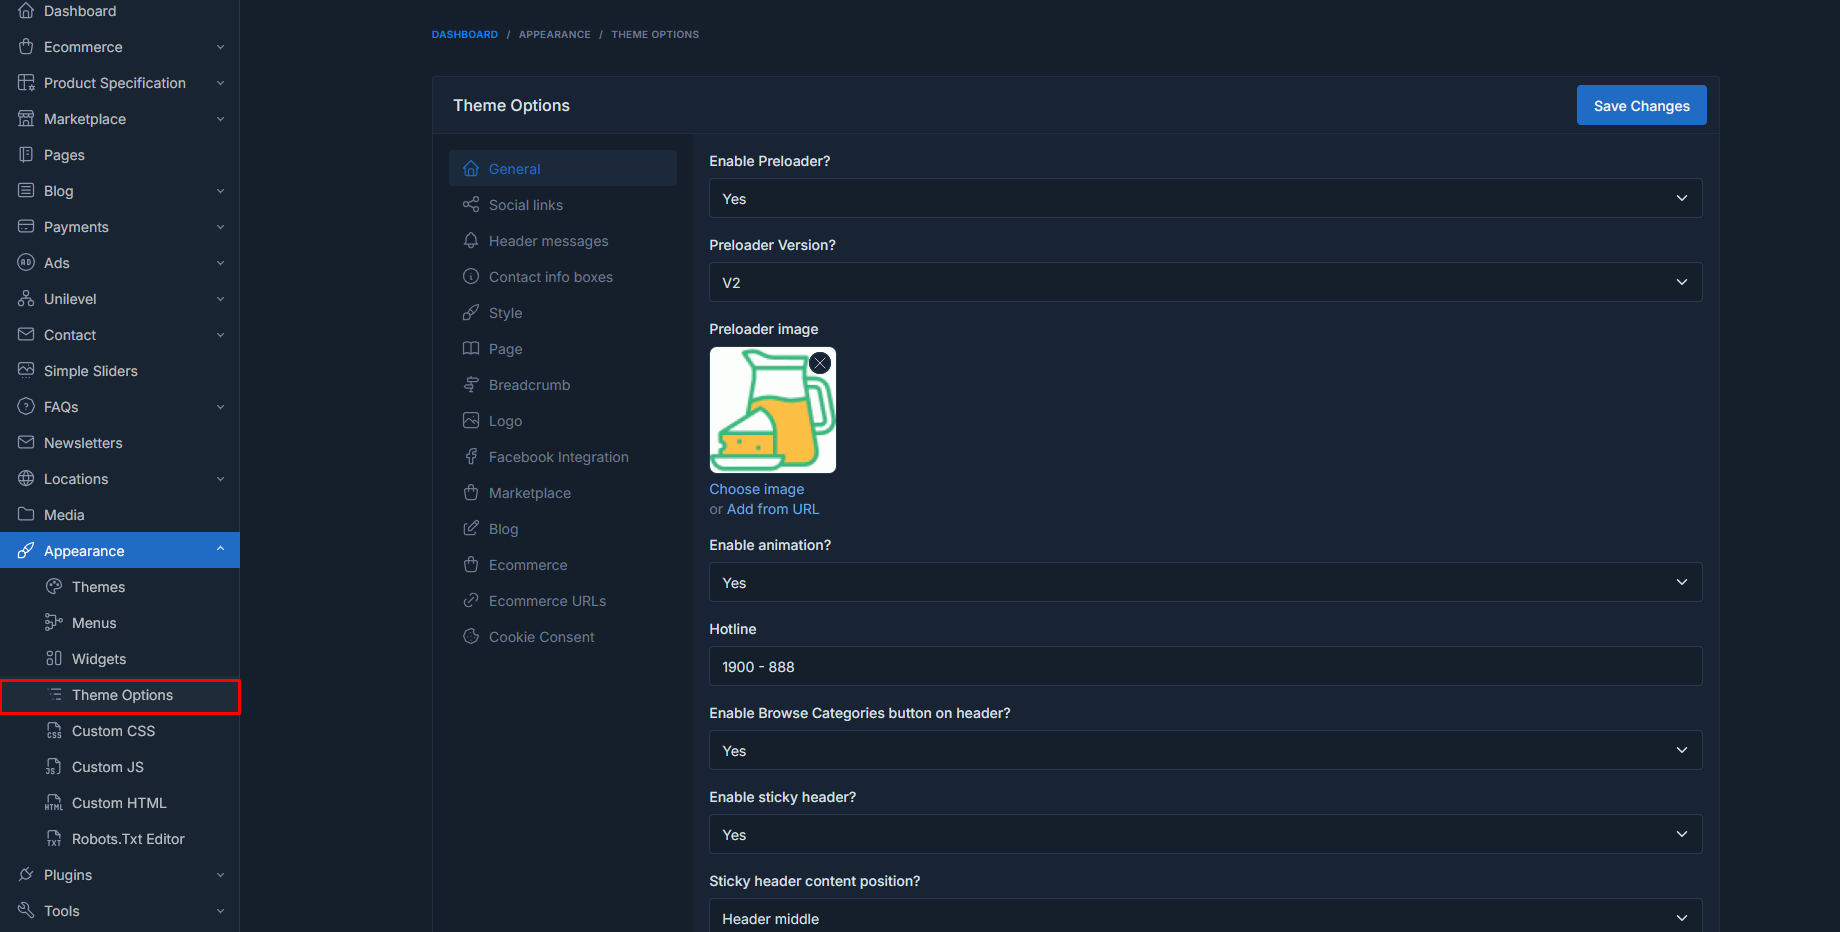
Task: Remove the preloader image with X button
Action: (820, 363)
